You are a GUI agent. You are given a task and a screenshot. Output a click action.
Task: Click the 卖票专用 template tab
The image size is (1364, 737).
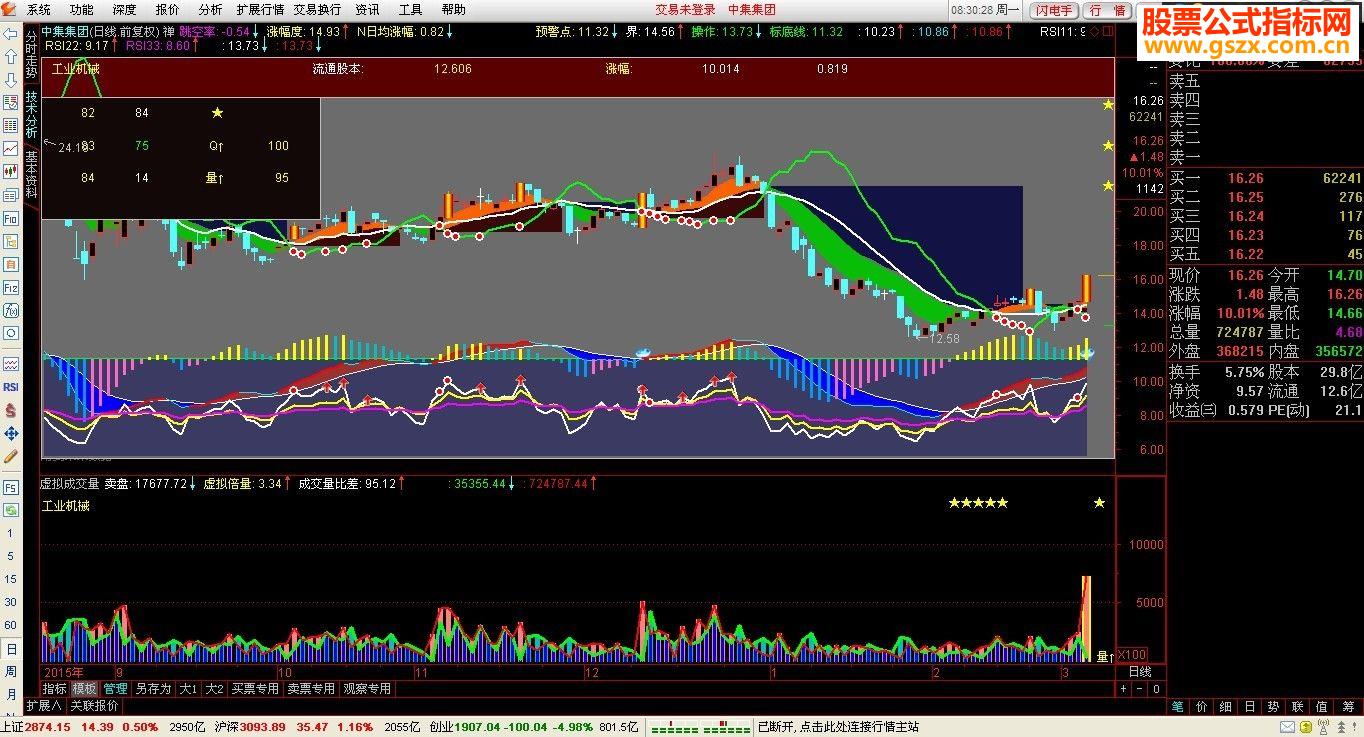(310, 689)
